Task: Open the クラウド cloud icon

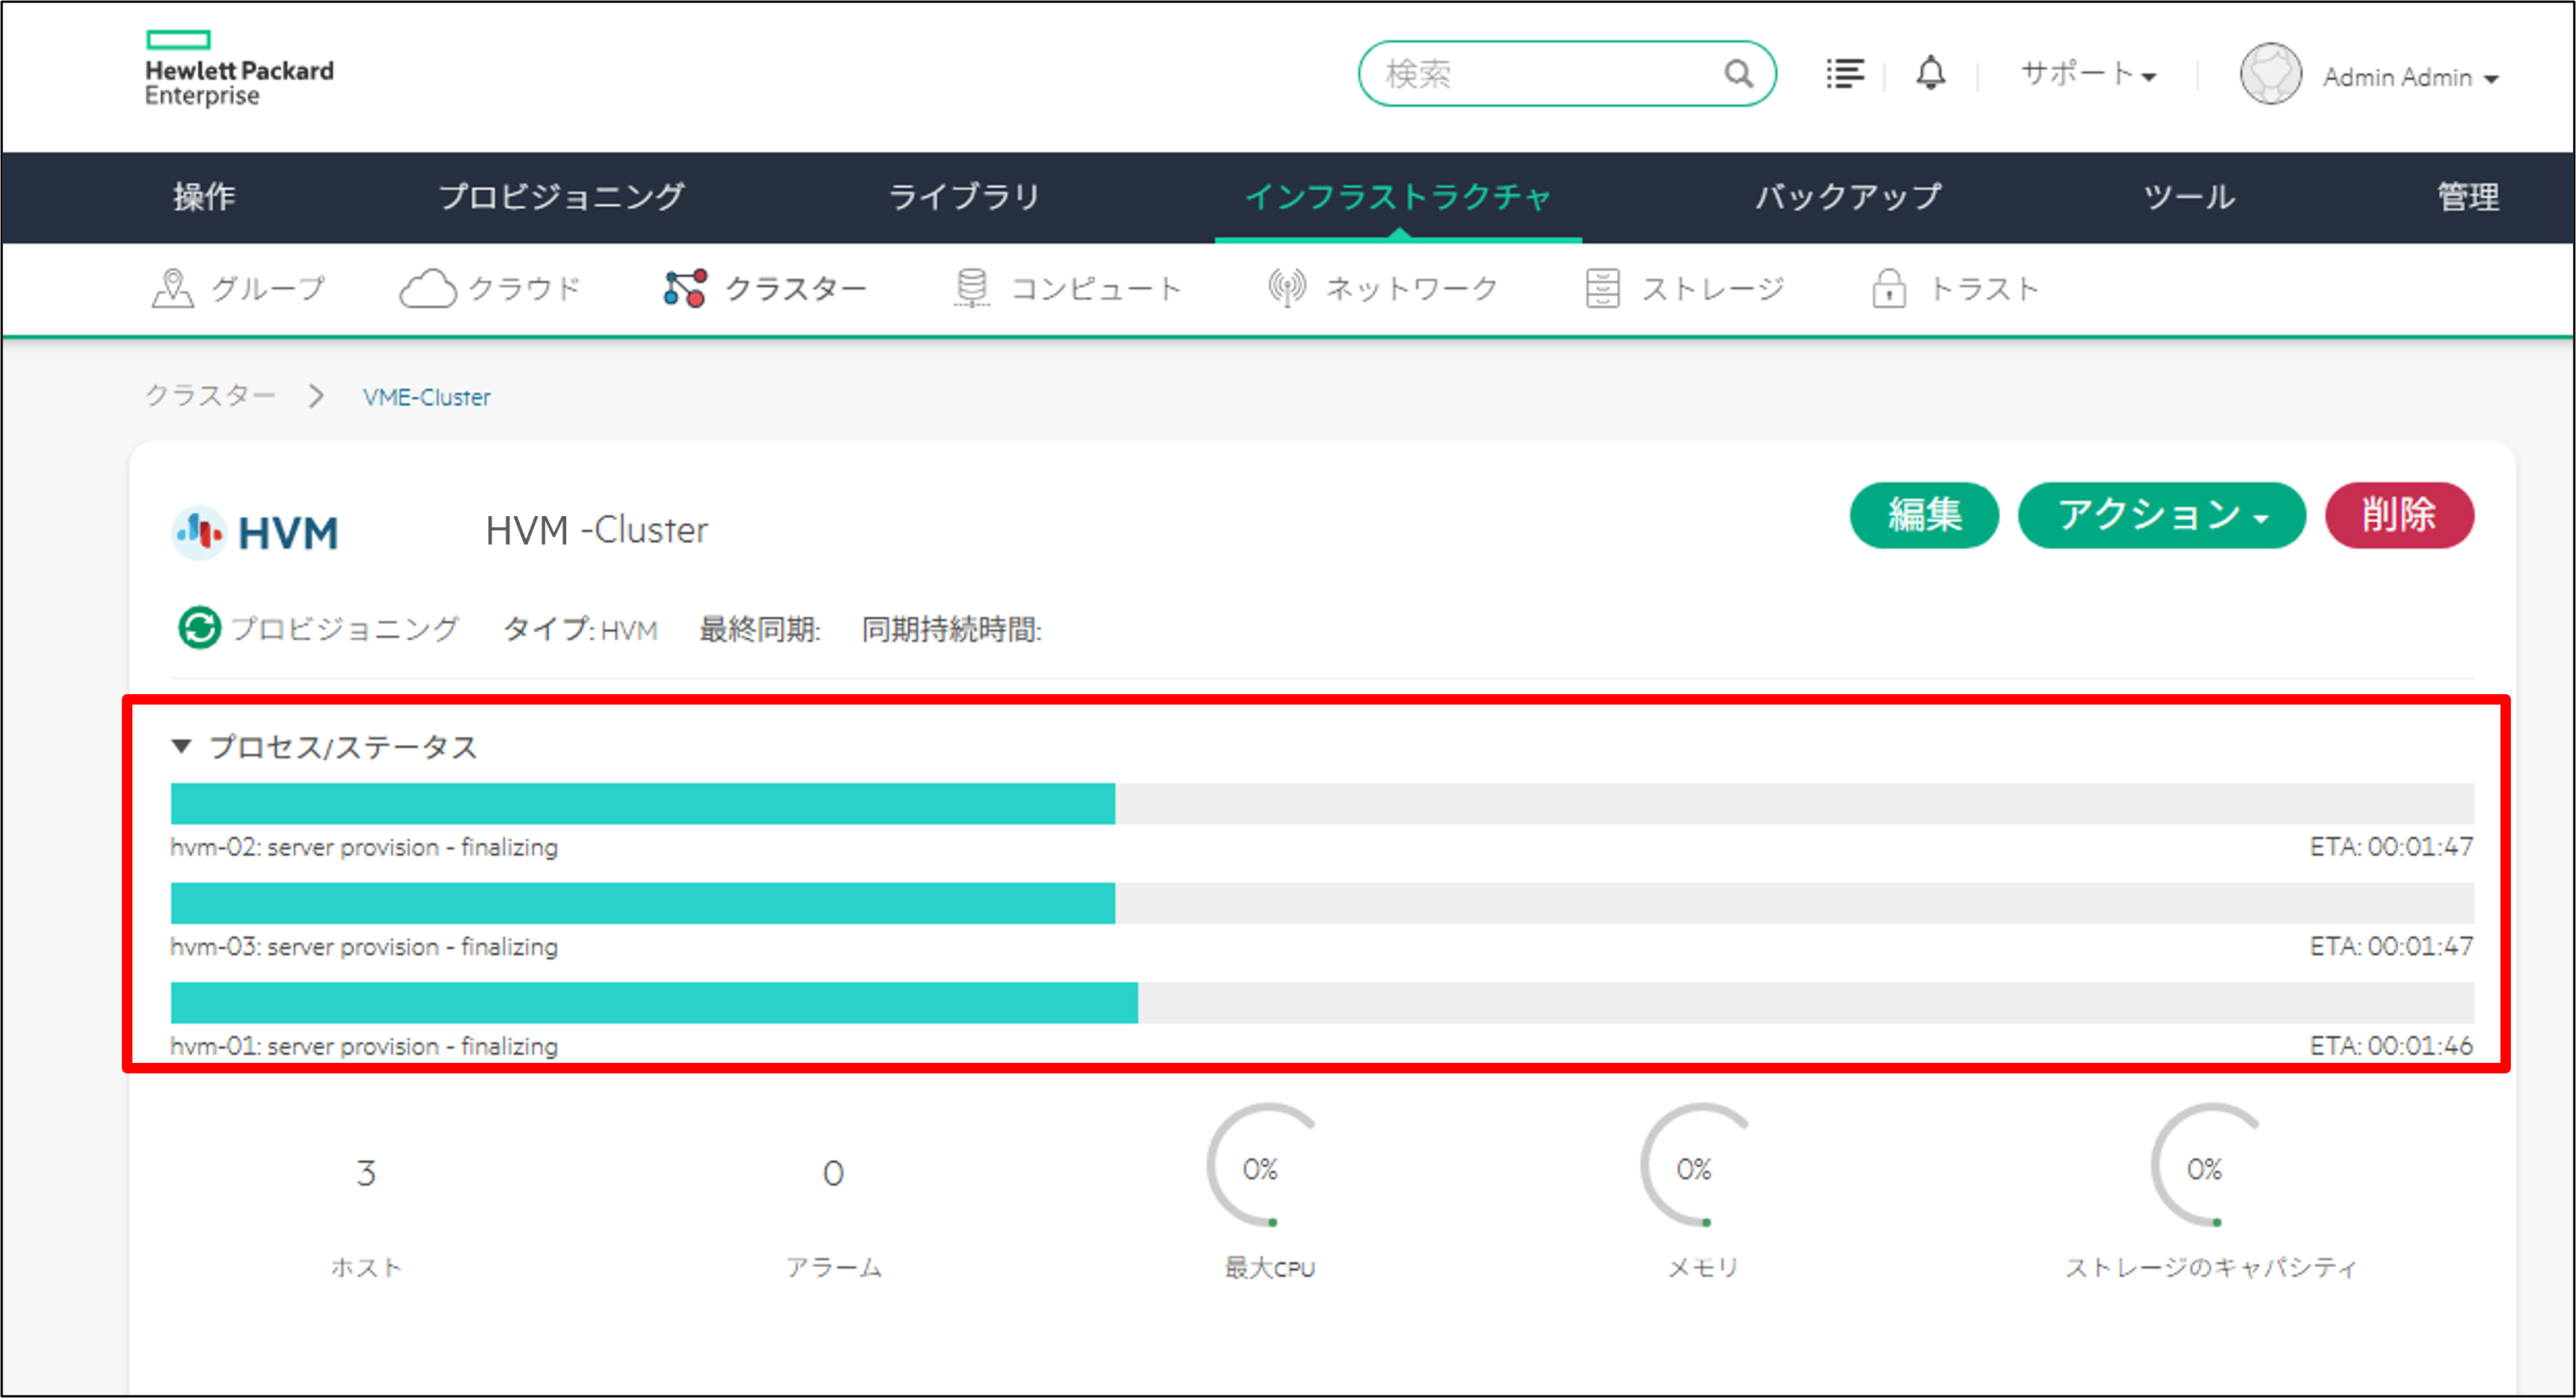Action: click(428, 289)
